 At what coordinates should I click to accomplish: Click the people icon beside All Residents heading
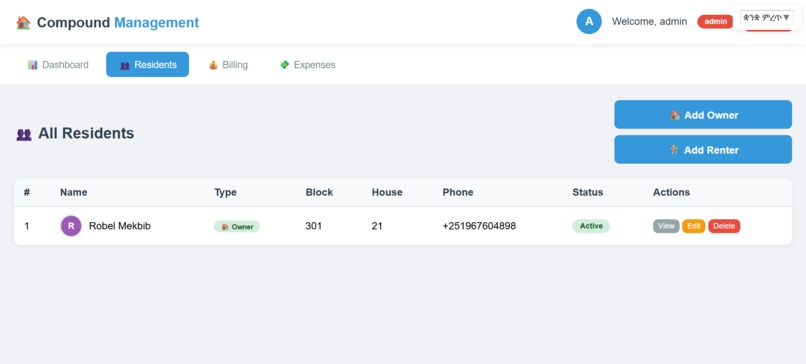pos(24,135)
